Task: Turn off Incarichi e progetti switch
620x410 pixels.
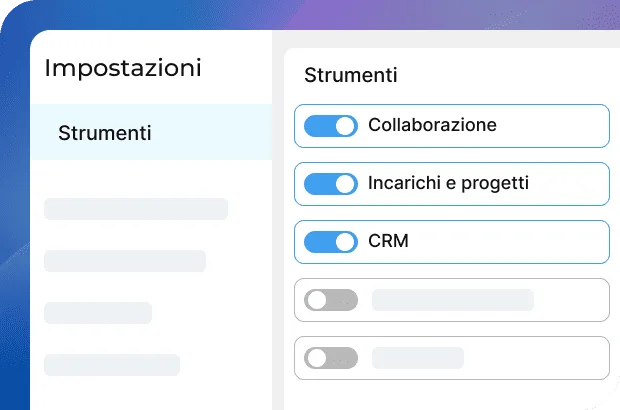Action: pyautogui.click(x=330, y=184)
